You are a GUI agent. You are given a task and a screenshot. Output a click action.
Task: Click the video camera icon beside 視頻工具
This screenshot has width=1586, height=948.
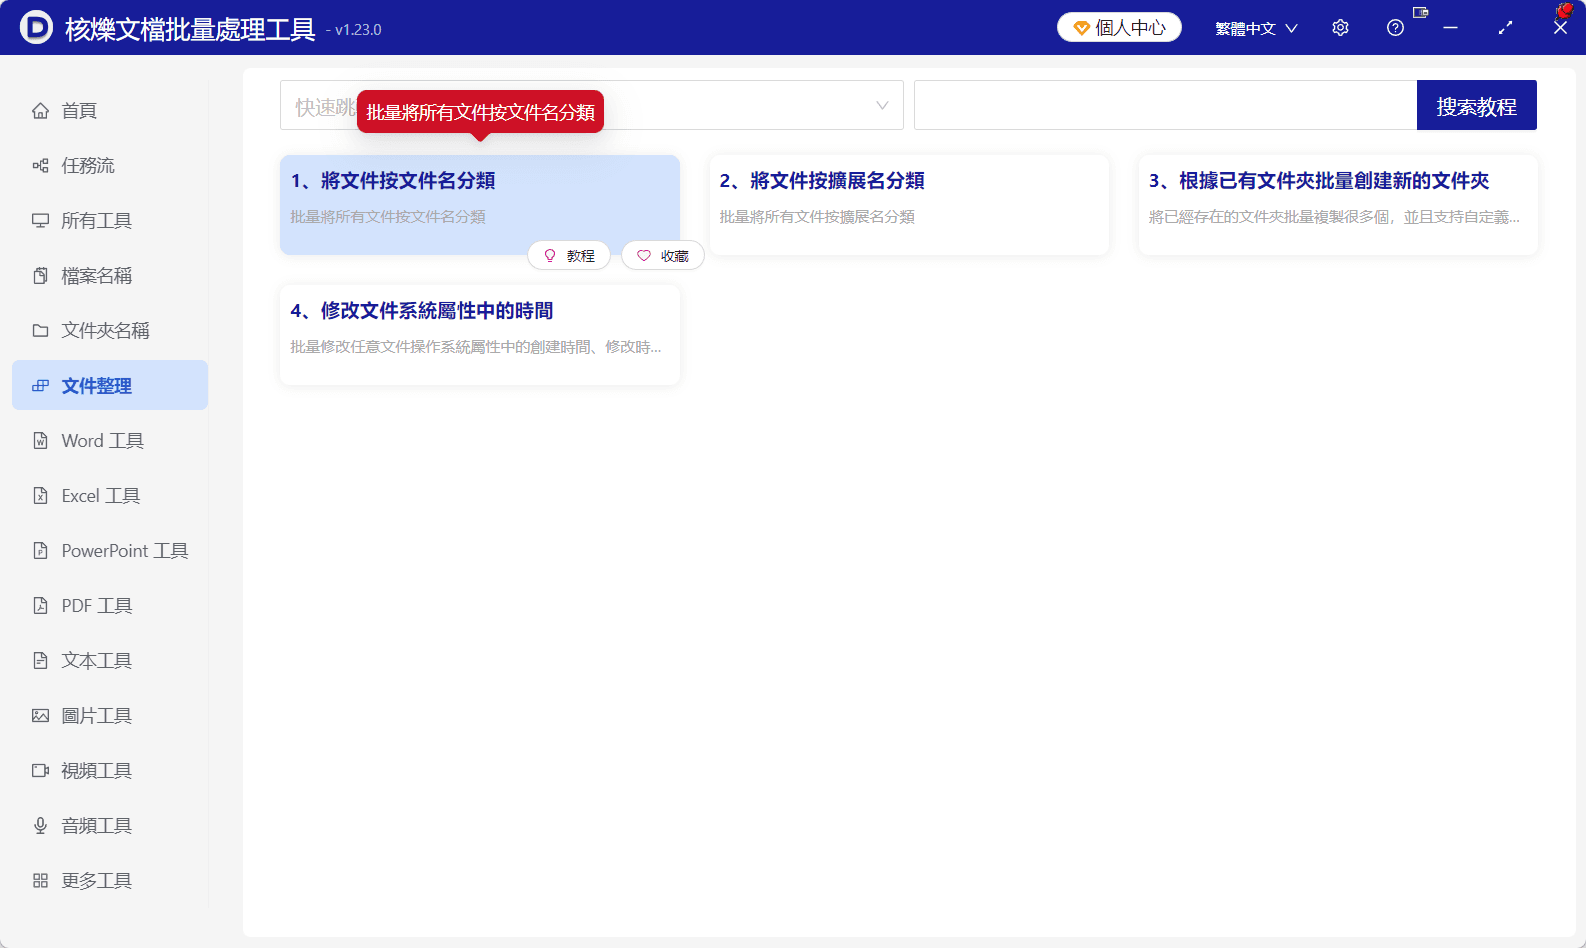pos(40,770)
